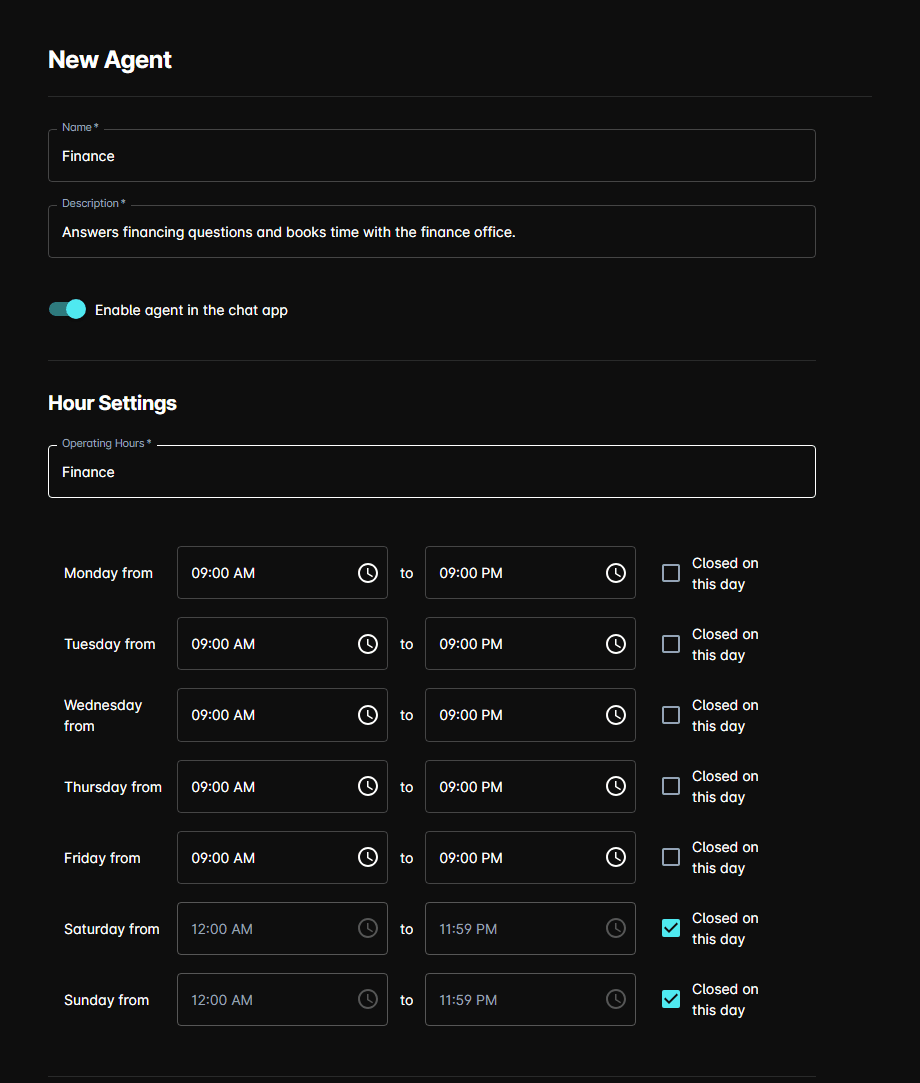Viewport: 920px width, 1083px height.
Task: Edit Monday from time 09:00 AM
Action: pos(282,573)
